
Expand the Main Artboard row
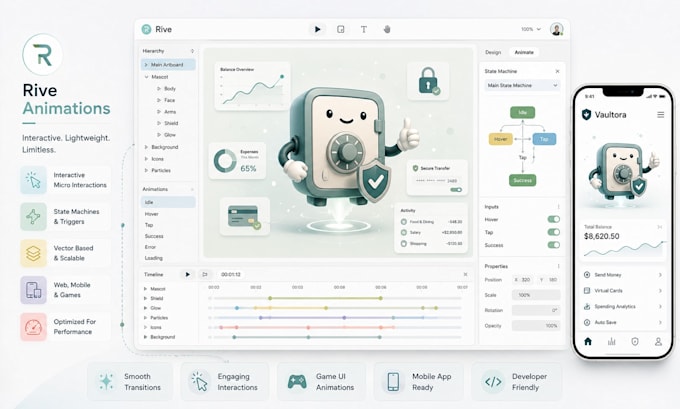point(146,65)
